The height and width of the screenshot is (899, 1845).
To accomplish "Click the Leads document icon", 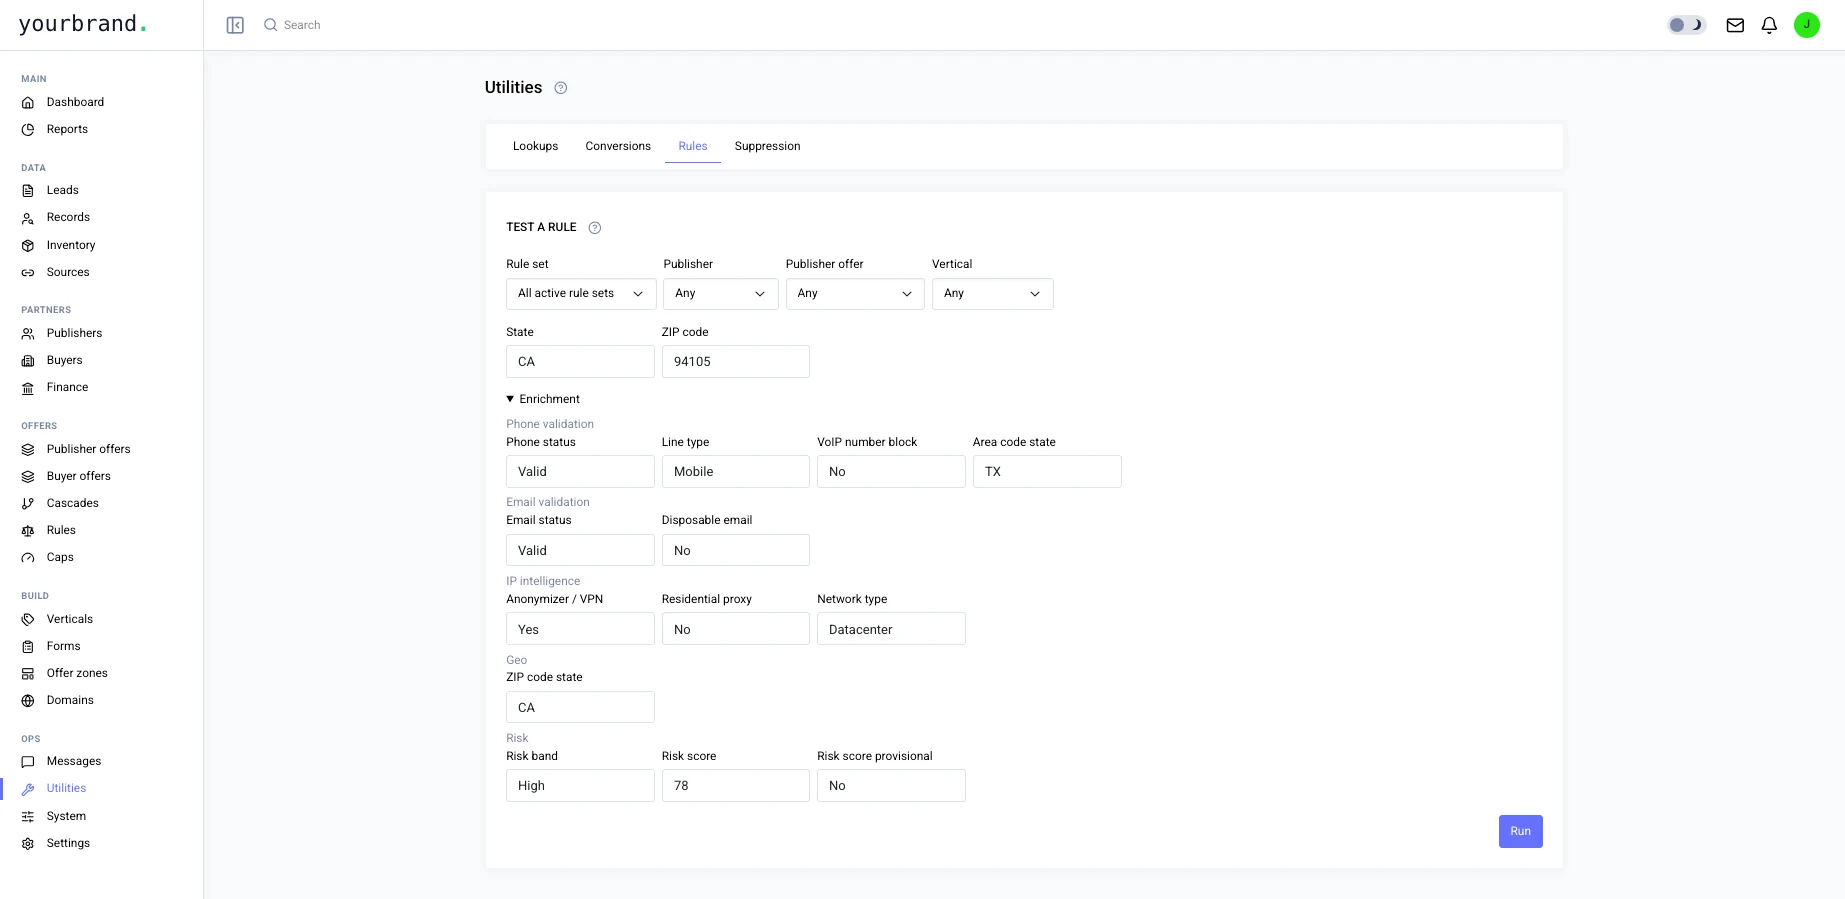I will 28,190.
